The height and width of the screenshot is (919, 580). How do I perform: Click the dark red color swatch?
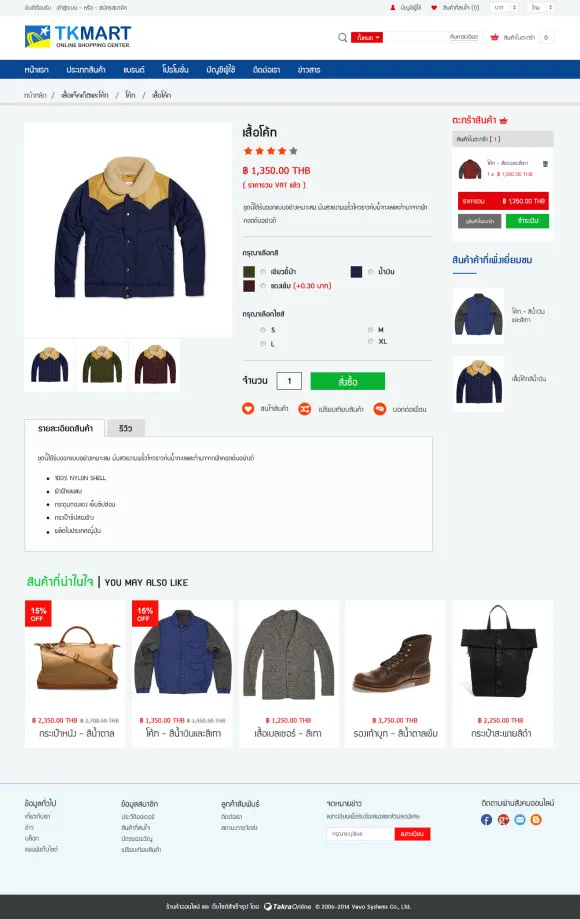(x=249, y=286)
